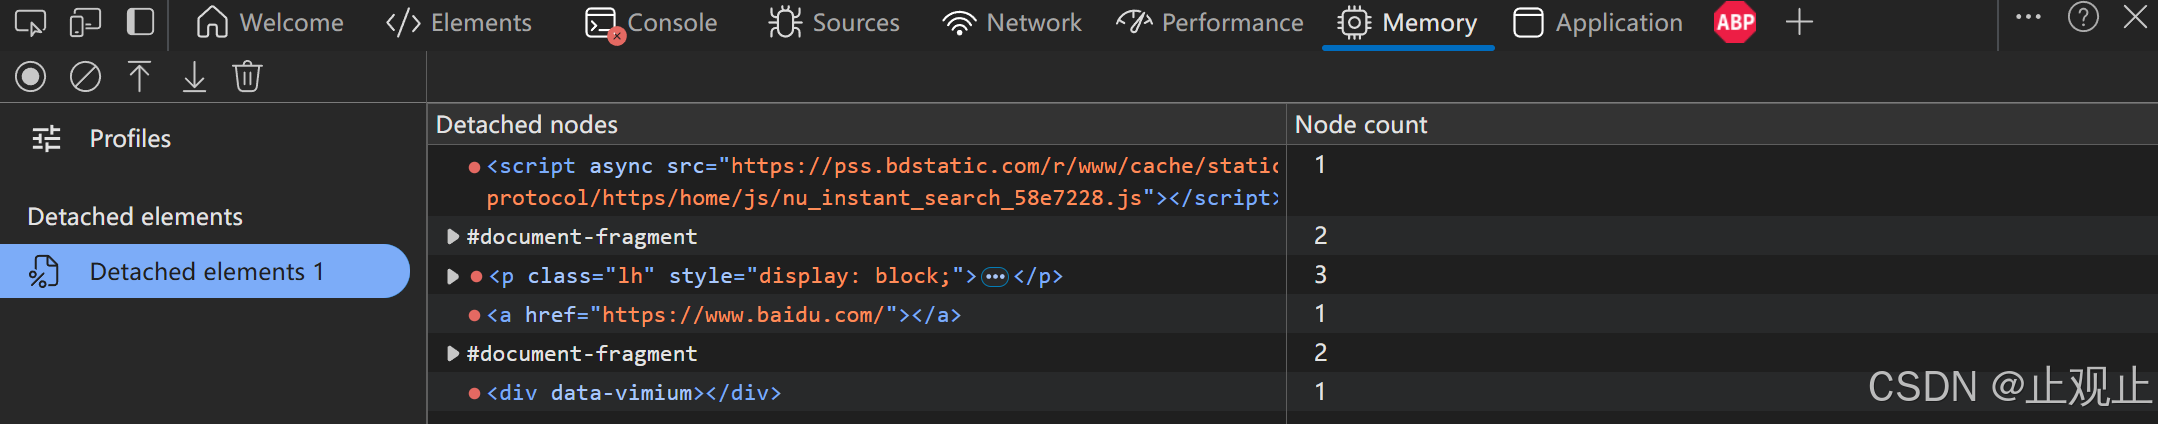The image size is (2158, 424).
Task: Click node count 3 for p element
Action: pyautogui.click(x=1320, y=274)
